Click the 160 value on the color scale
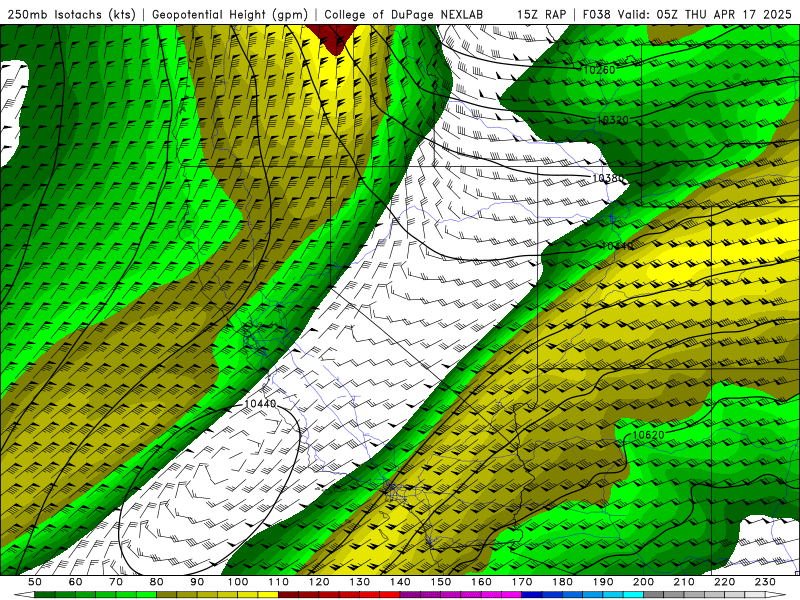Image resolution: width=800 pixels, height=600 pixels. [x=482, y=582]
